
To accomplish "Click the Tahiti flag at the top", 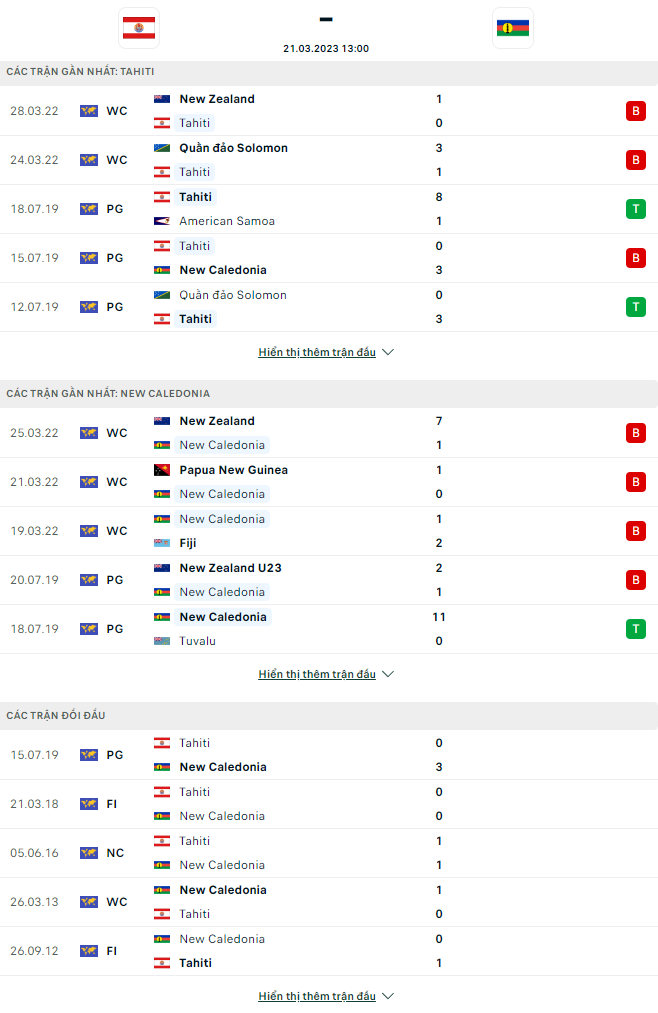I will coord(138,28).
